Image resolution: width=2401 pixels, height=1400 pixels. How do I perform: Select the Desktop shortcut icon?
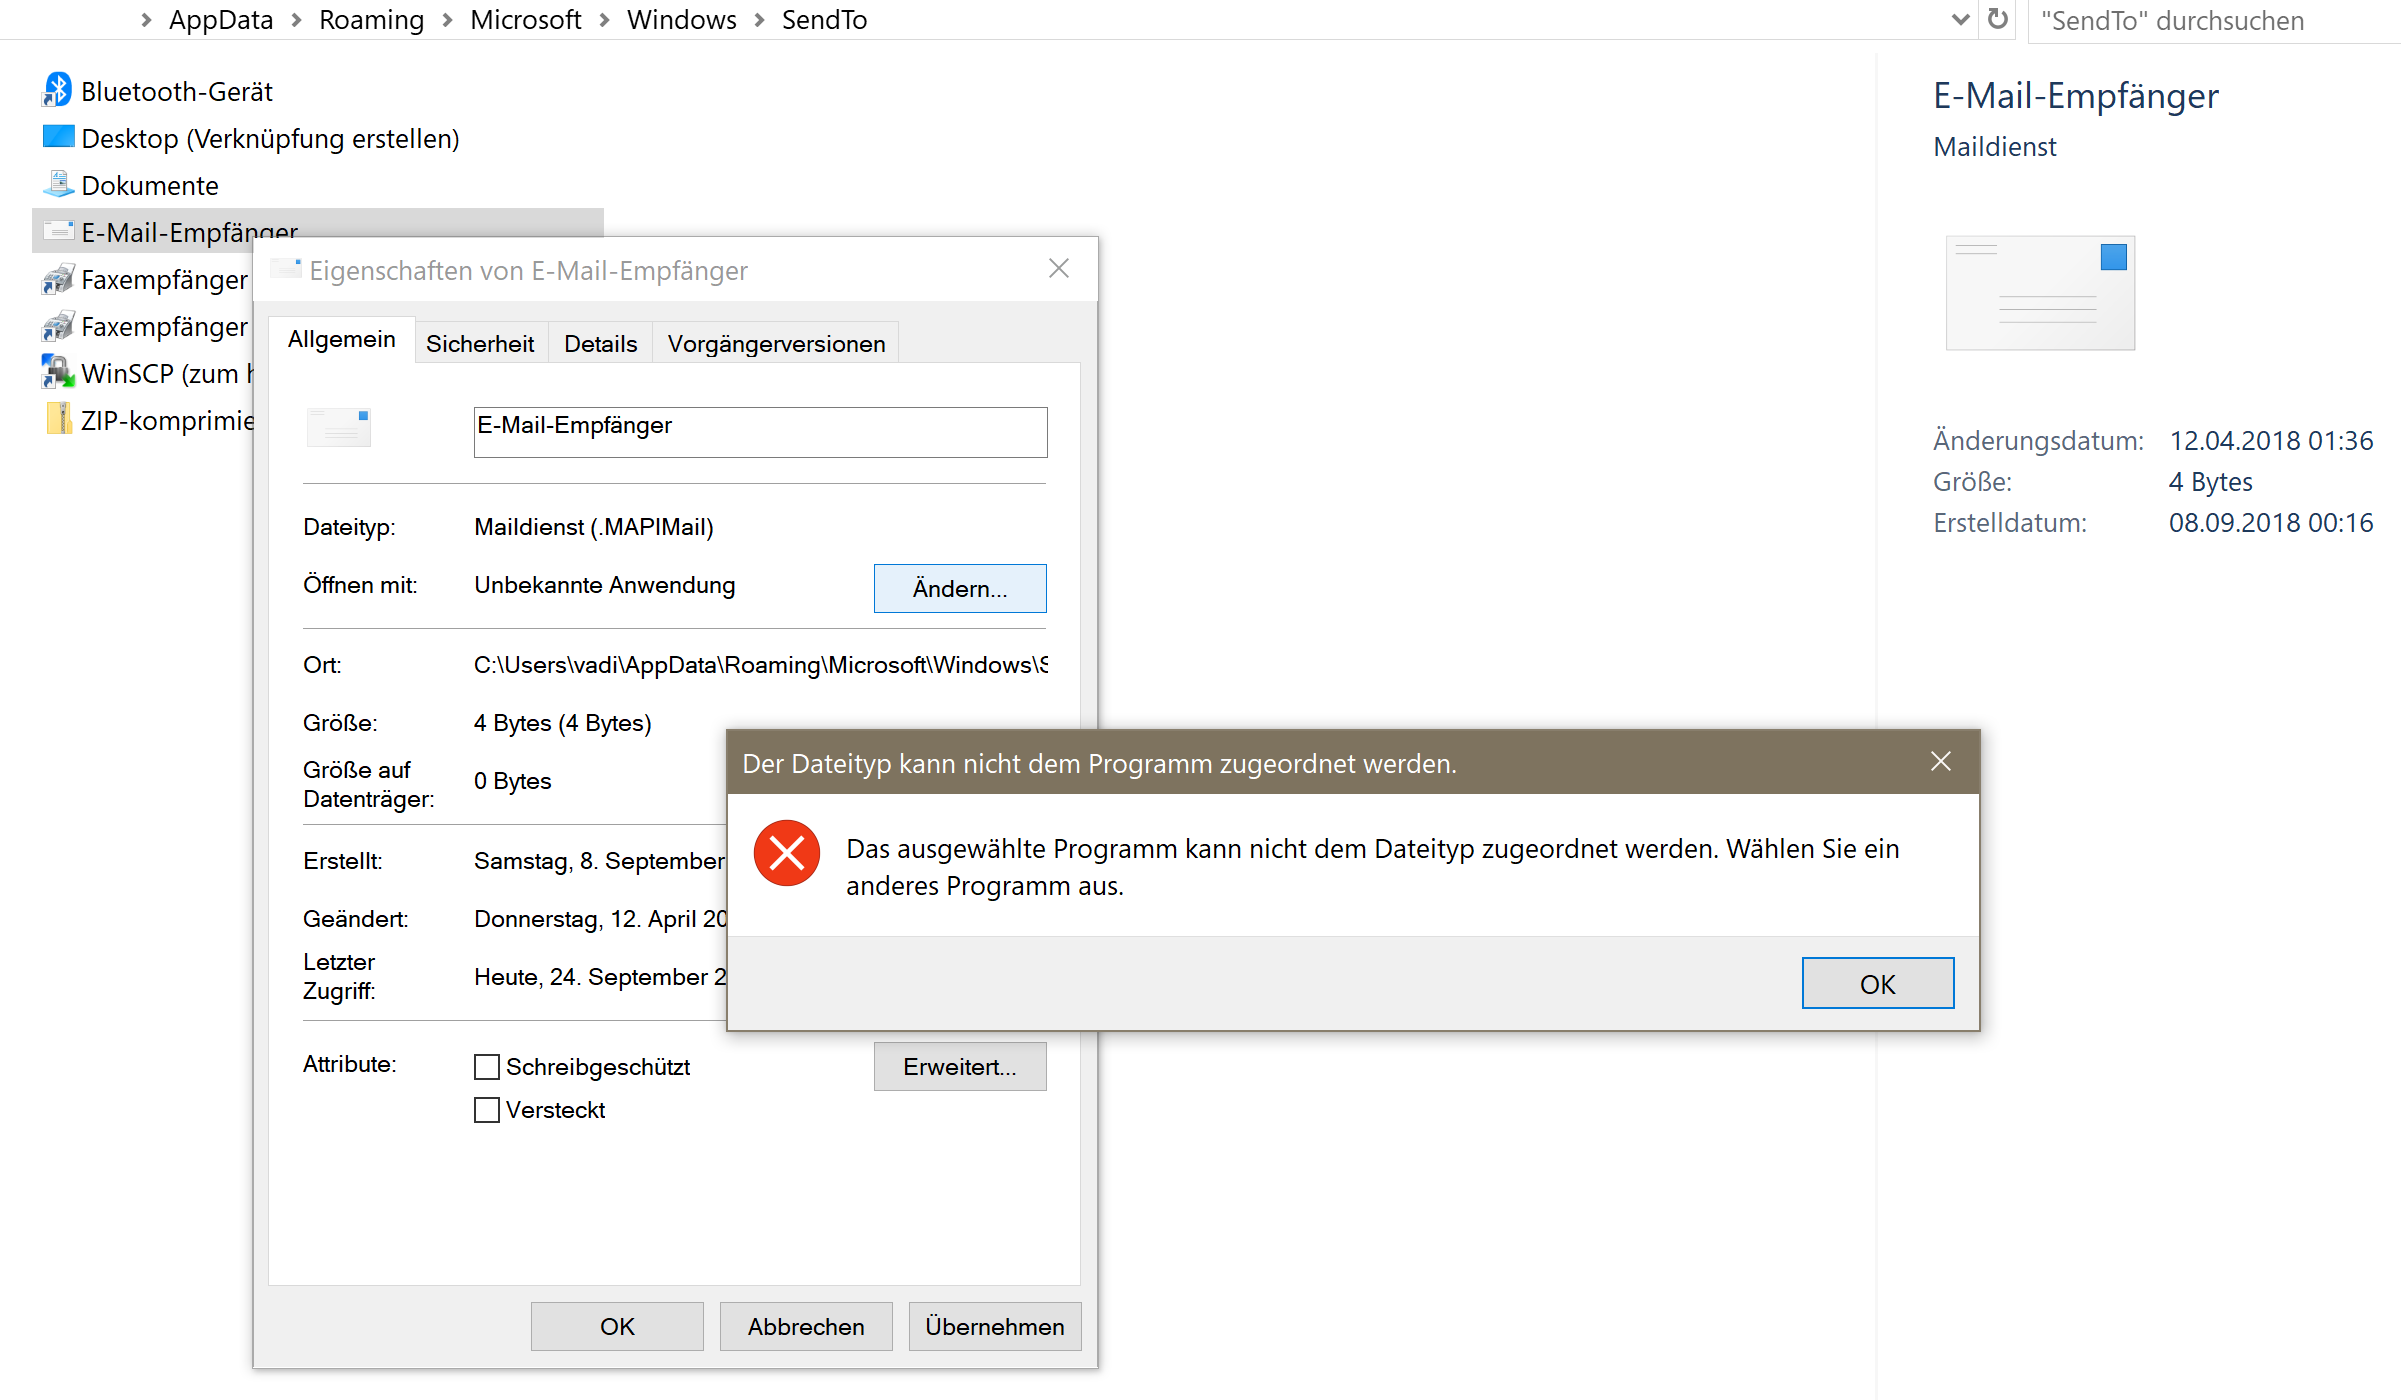click(58, 137)
